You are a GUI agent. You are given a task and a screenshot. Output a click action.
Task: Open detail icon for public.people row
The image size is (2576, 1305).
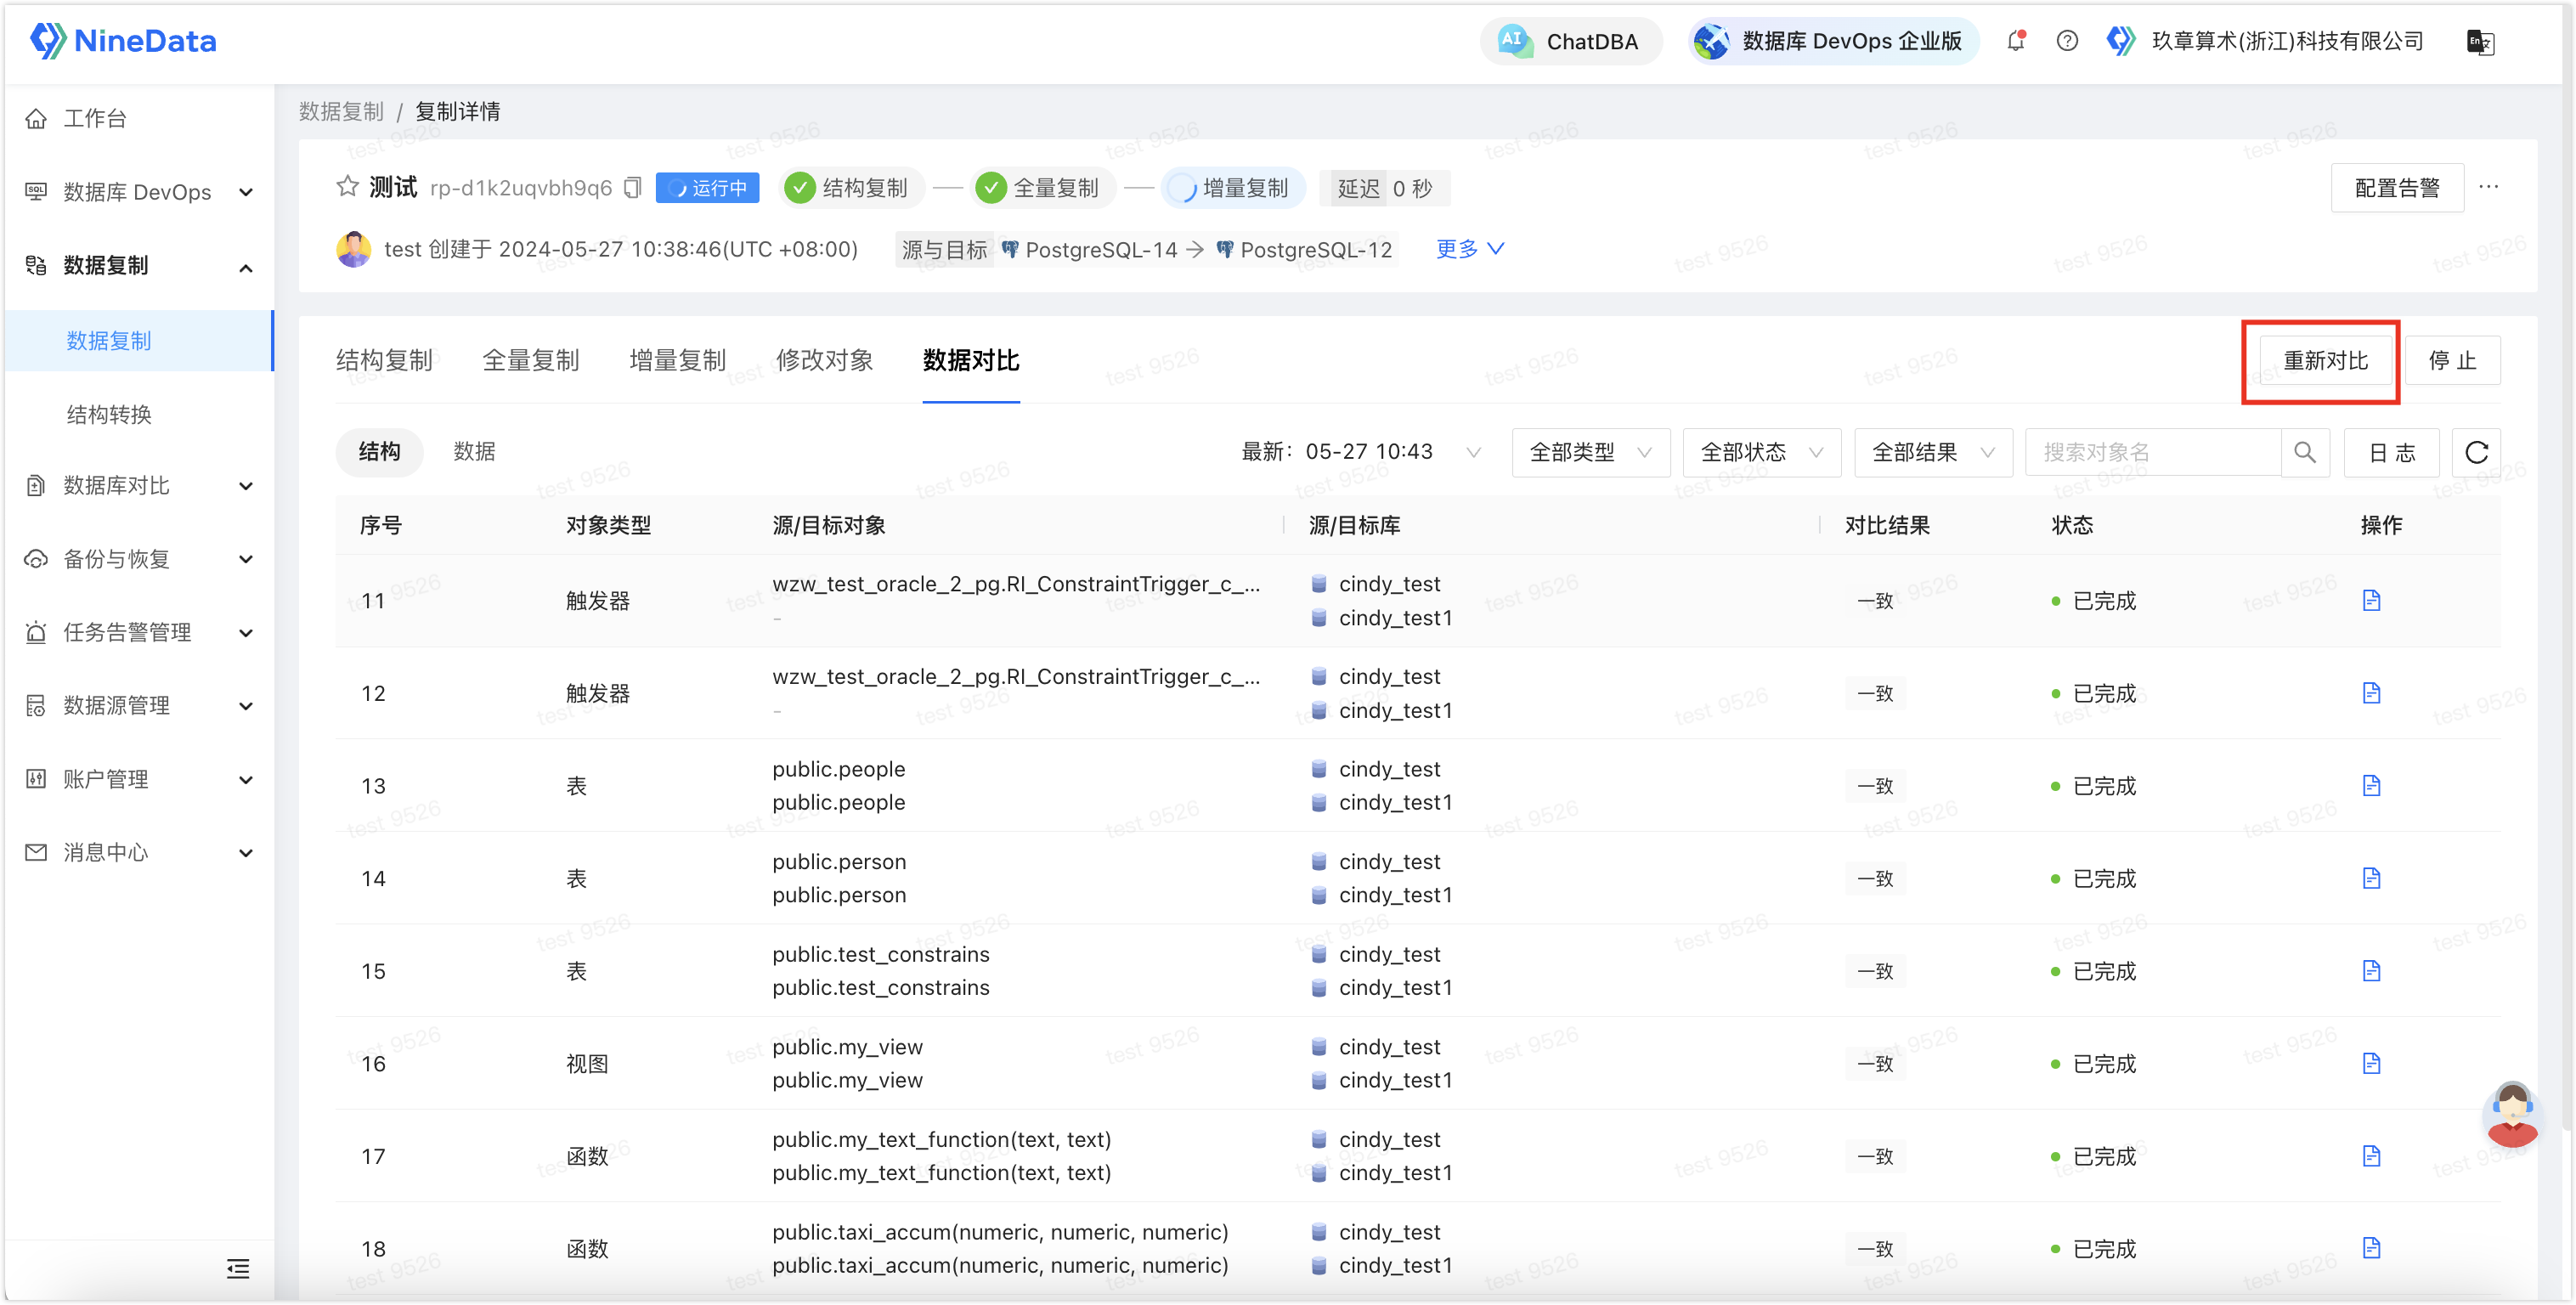[2371, 786]
